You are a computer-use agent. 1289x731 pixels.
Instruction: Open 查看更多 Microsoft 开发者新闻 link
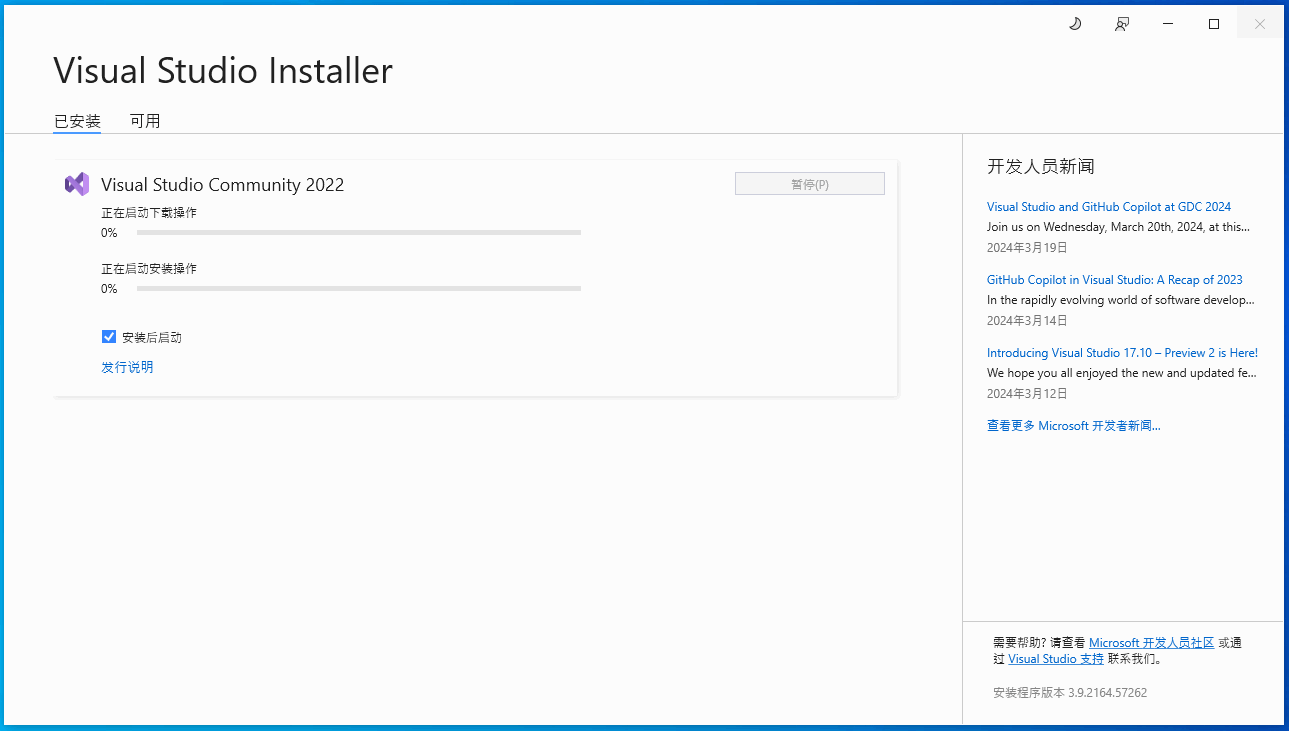[1074, 426]
